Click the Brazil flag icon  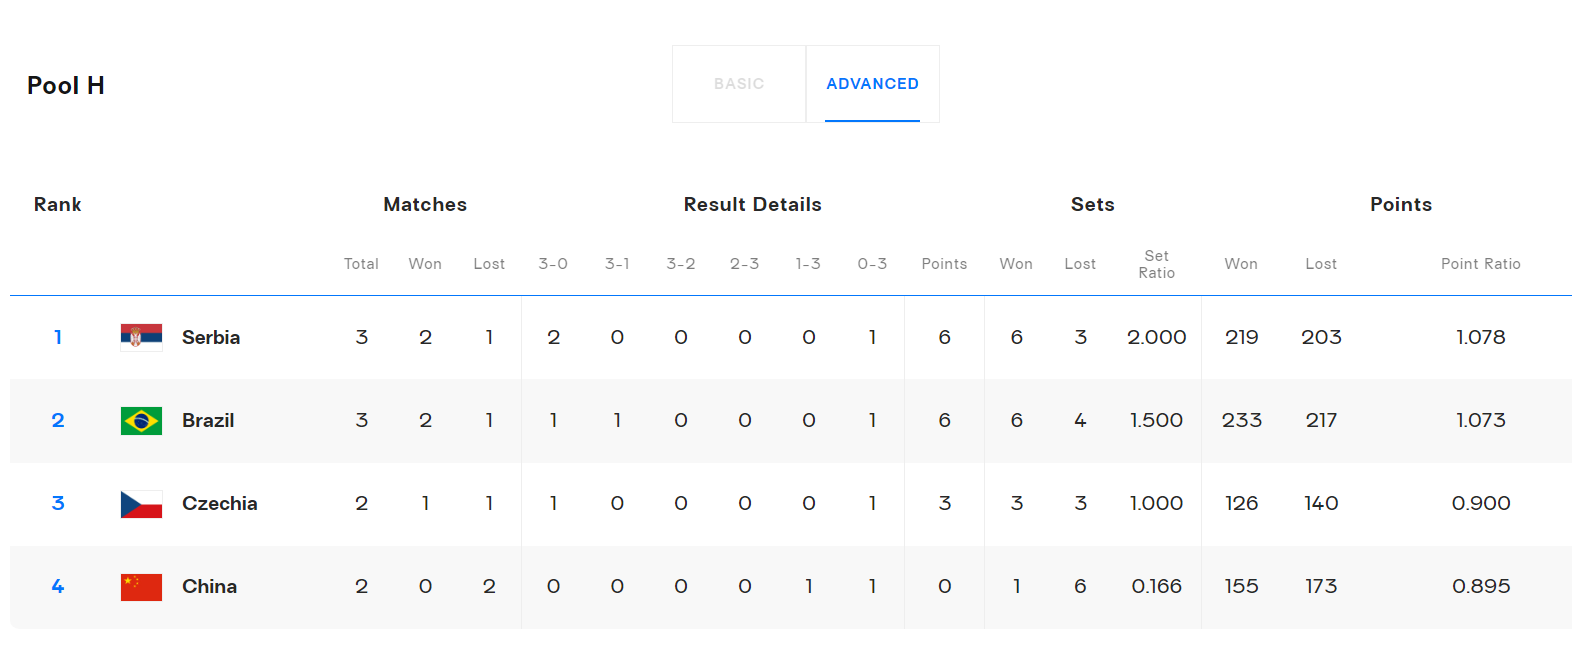tap(141, 421)
